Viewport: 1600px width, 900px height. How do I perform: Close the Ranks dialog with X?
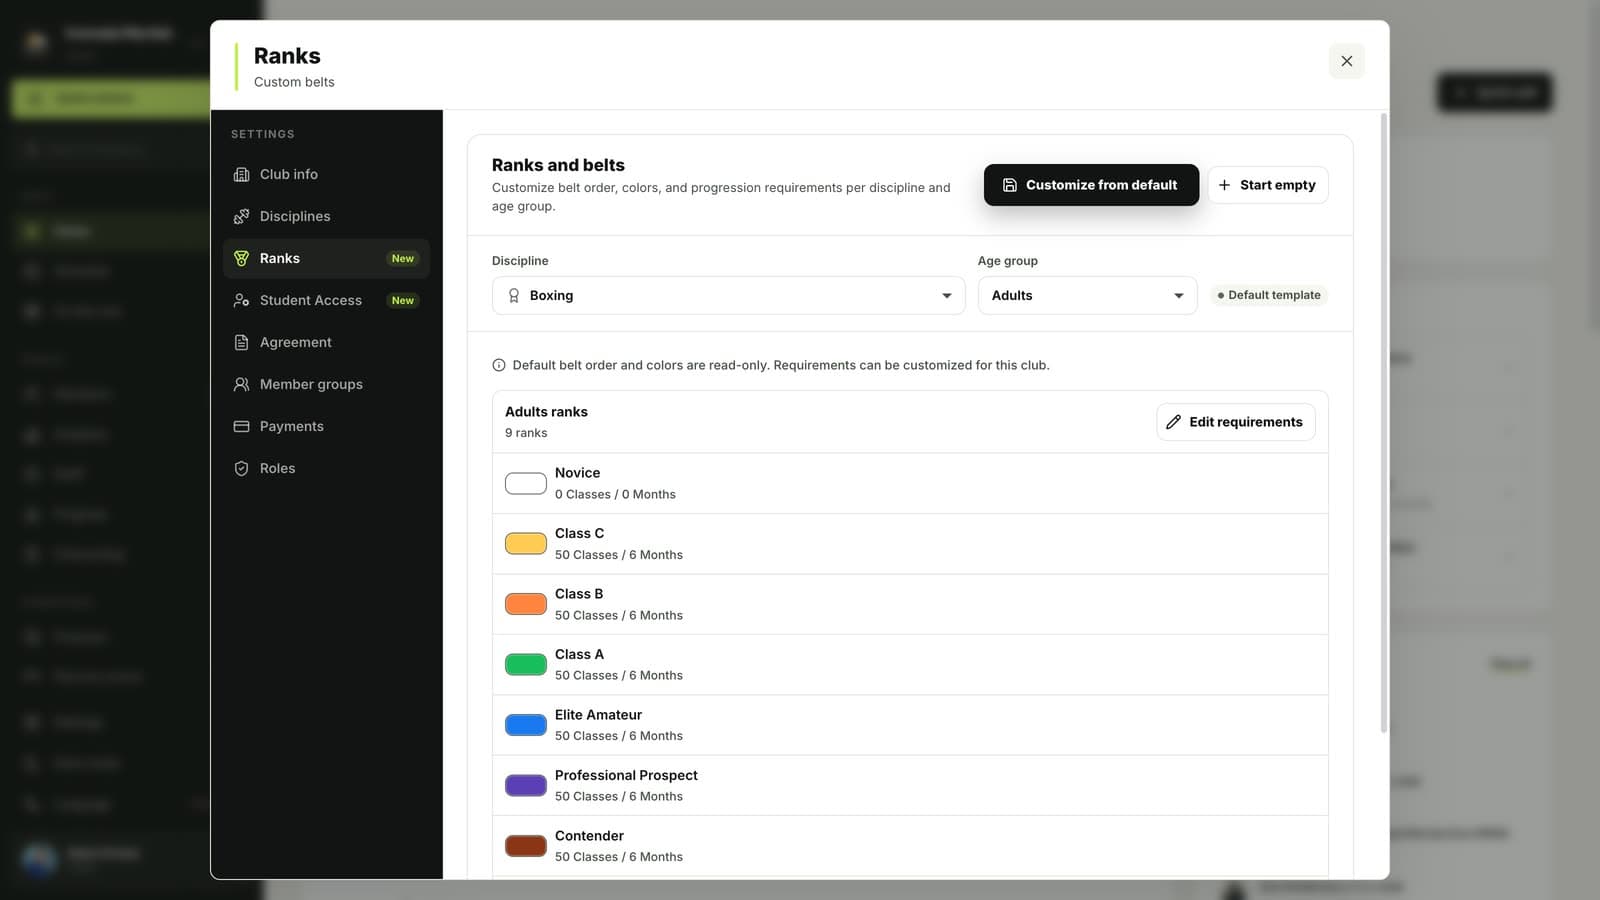coord(1346,61)
